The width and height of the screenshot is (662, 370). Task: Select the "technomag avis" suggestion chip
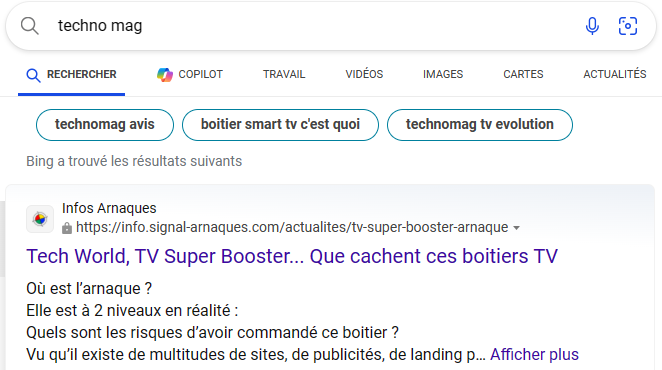click(x=105, y=125)
